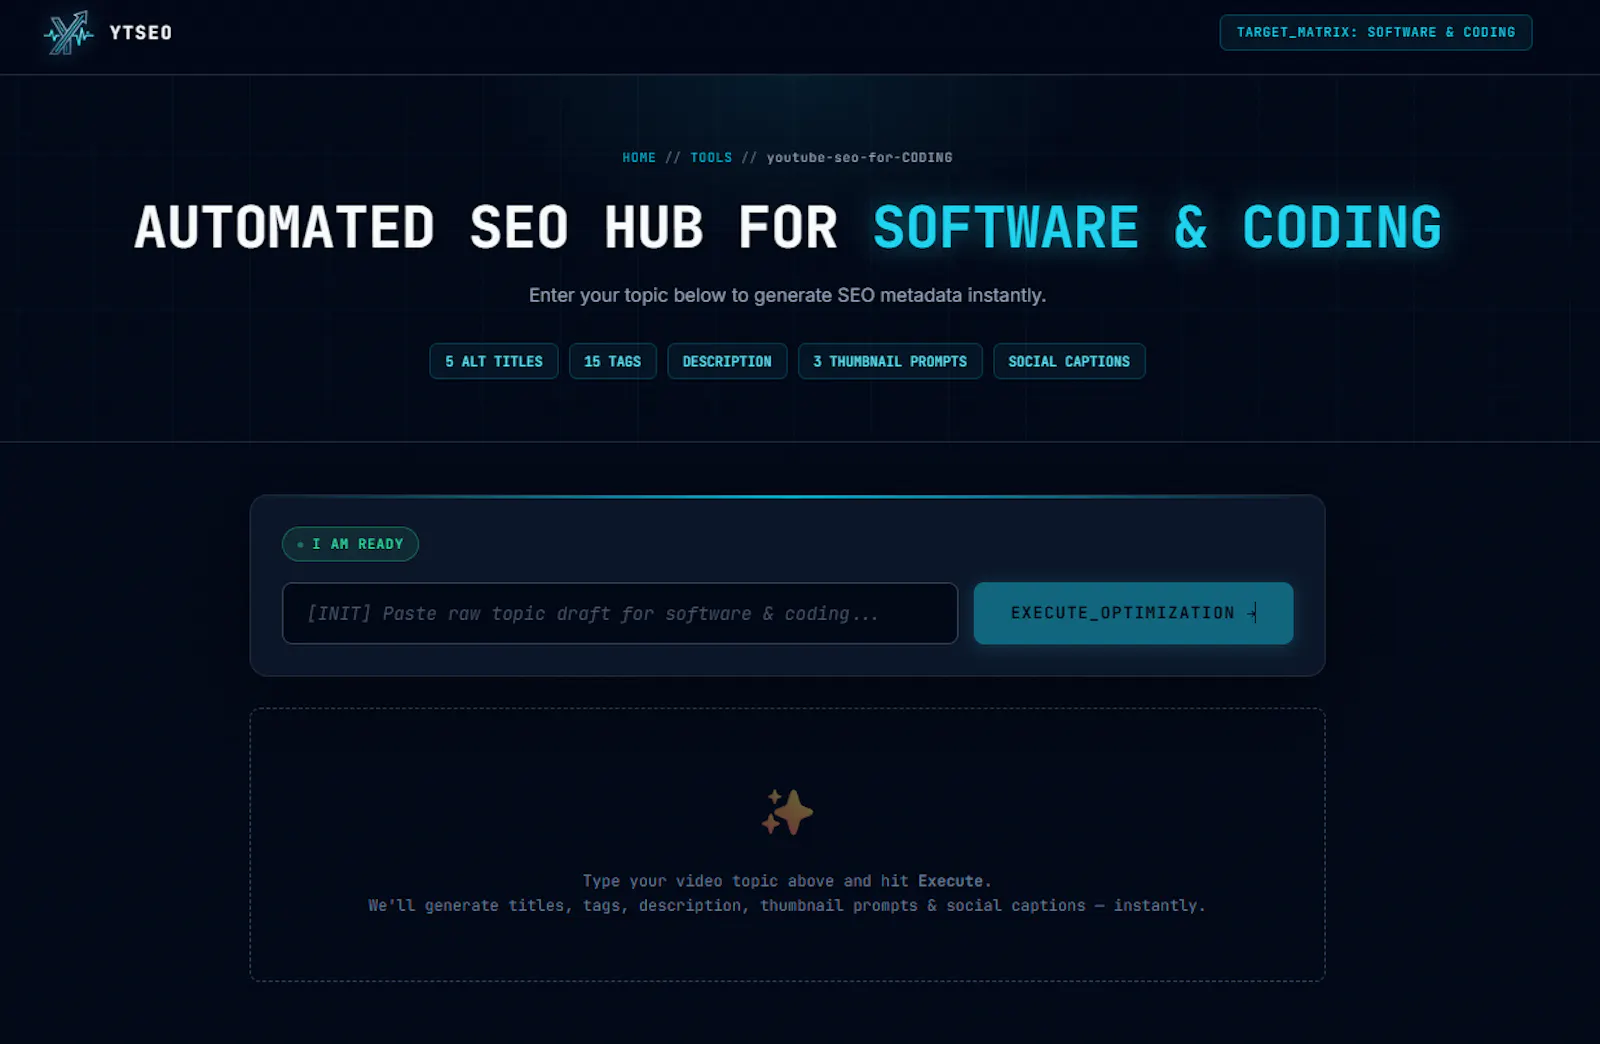Click the YTSEO brand name
Image resolution: width=1600 pixels, height=1044 pixels.
[141, 33]
